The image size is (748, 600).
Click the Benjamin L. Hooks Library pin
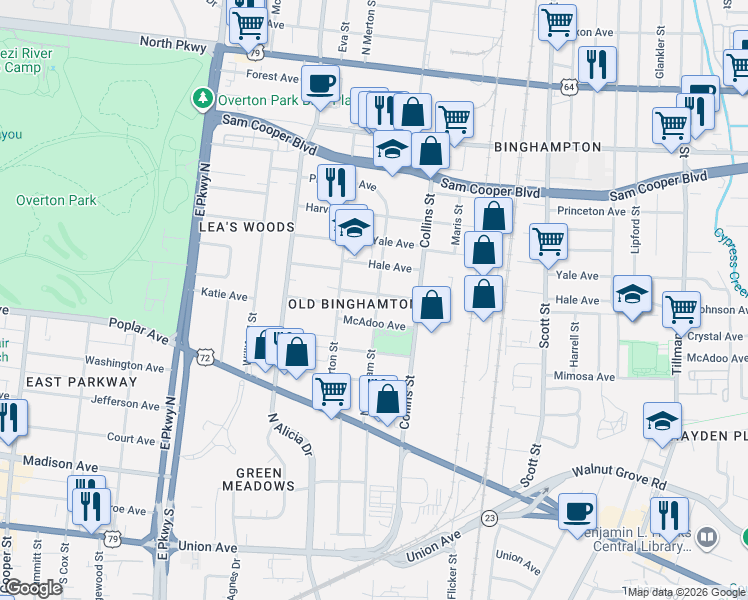pos(707,538)
